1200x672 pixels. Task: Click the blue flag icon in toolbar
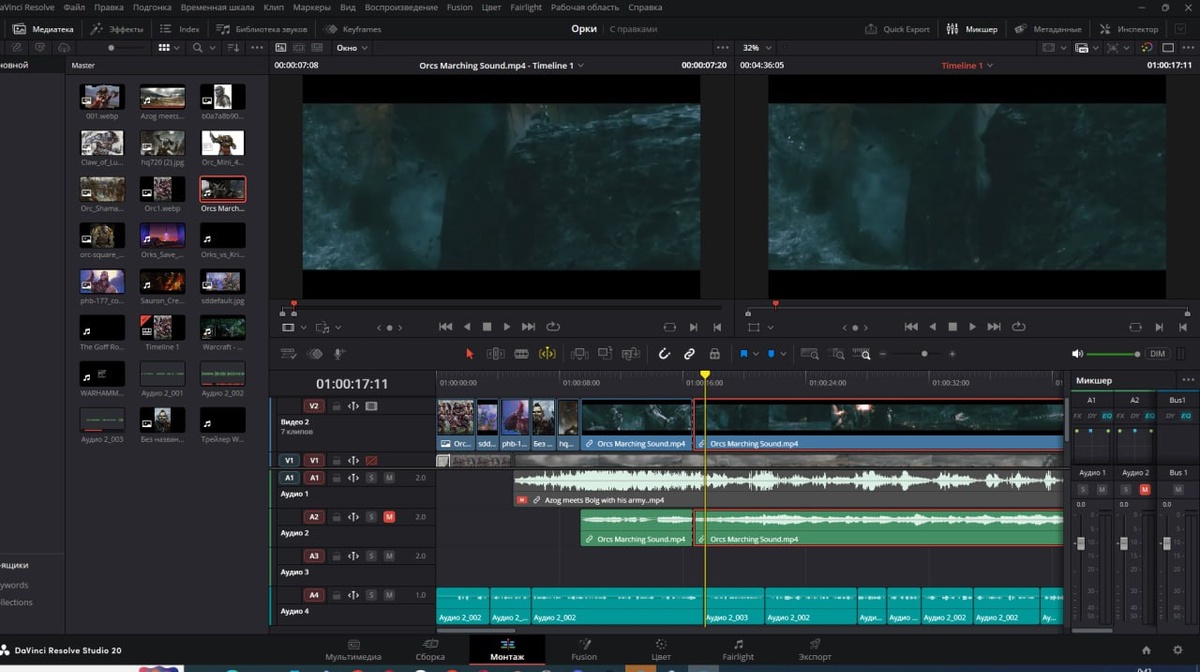[x=744, y=354]
